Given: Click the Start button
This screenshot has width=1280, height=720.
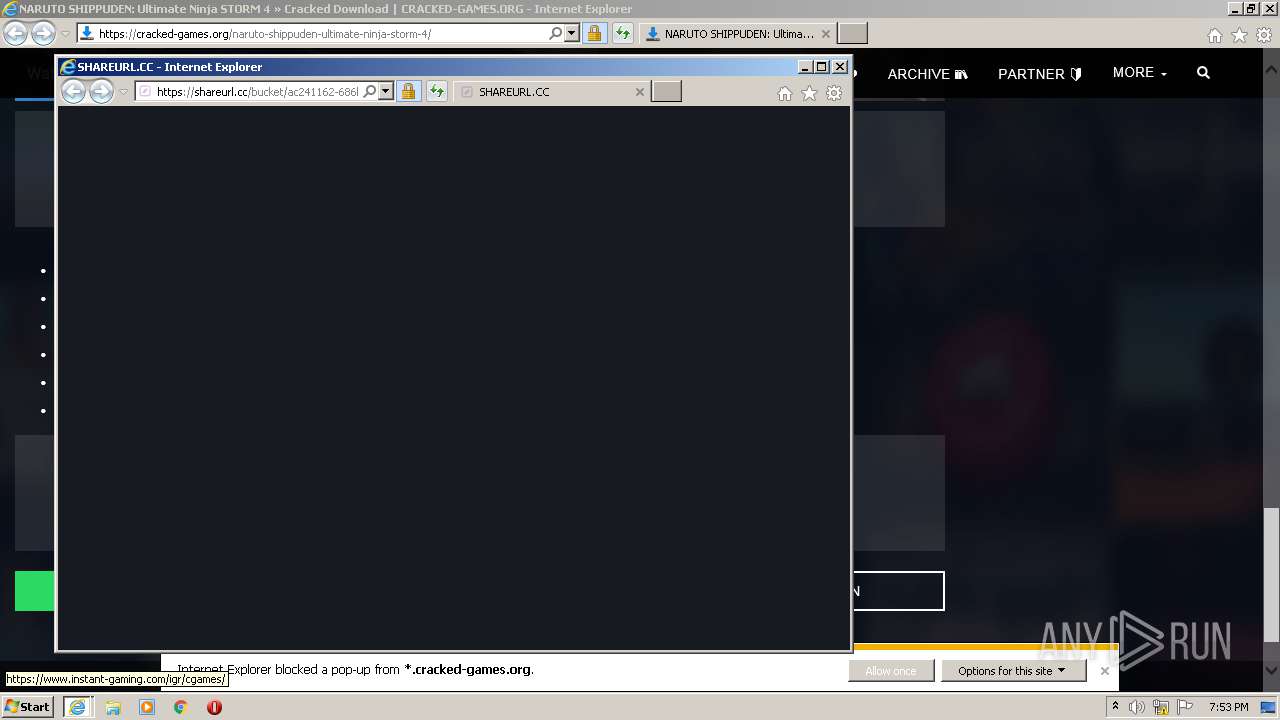Looking at the screenshot, I should 28,706.
